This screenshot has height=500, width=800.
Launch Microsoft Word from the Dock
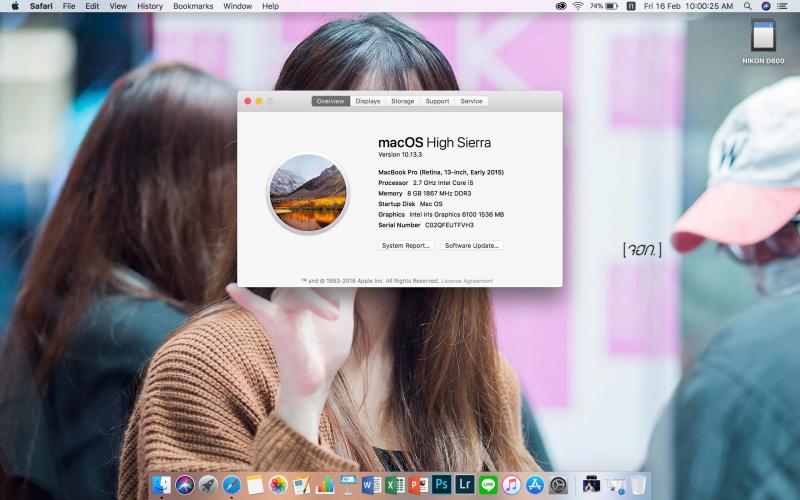click(x=371, y=484)
